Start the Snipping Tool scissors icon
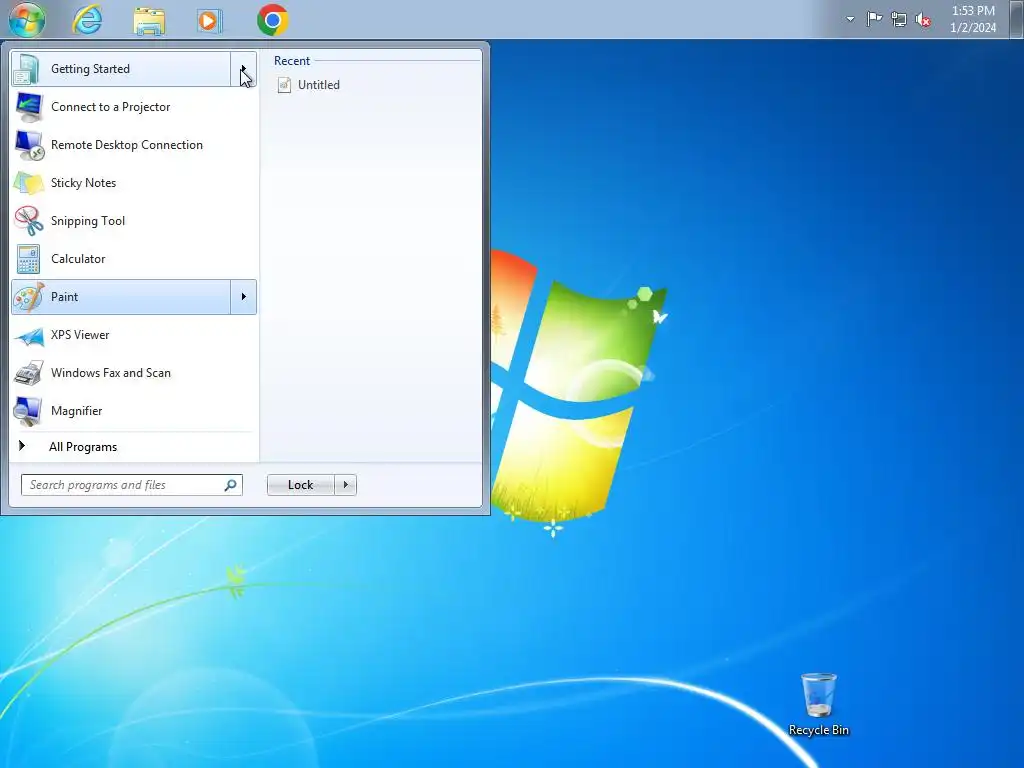Image resolution: width=1024 pixels, height=768 pixels. 28,221
